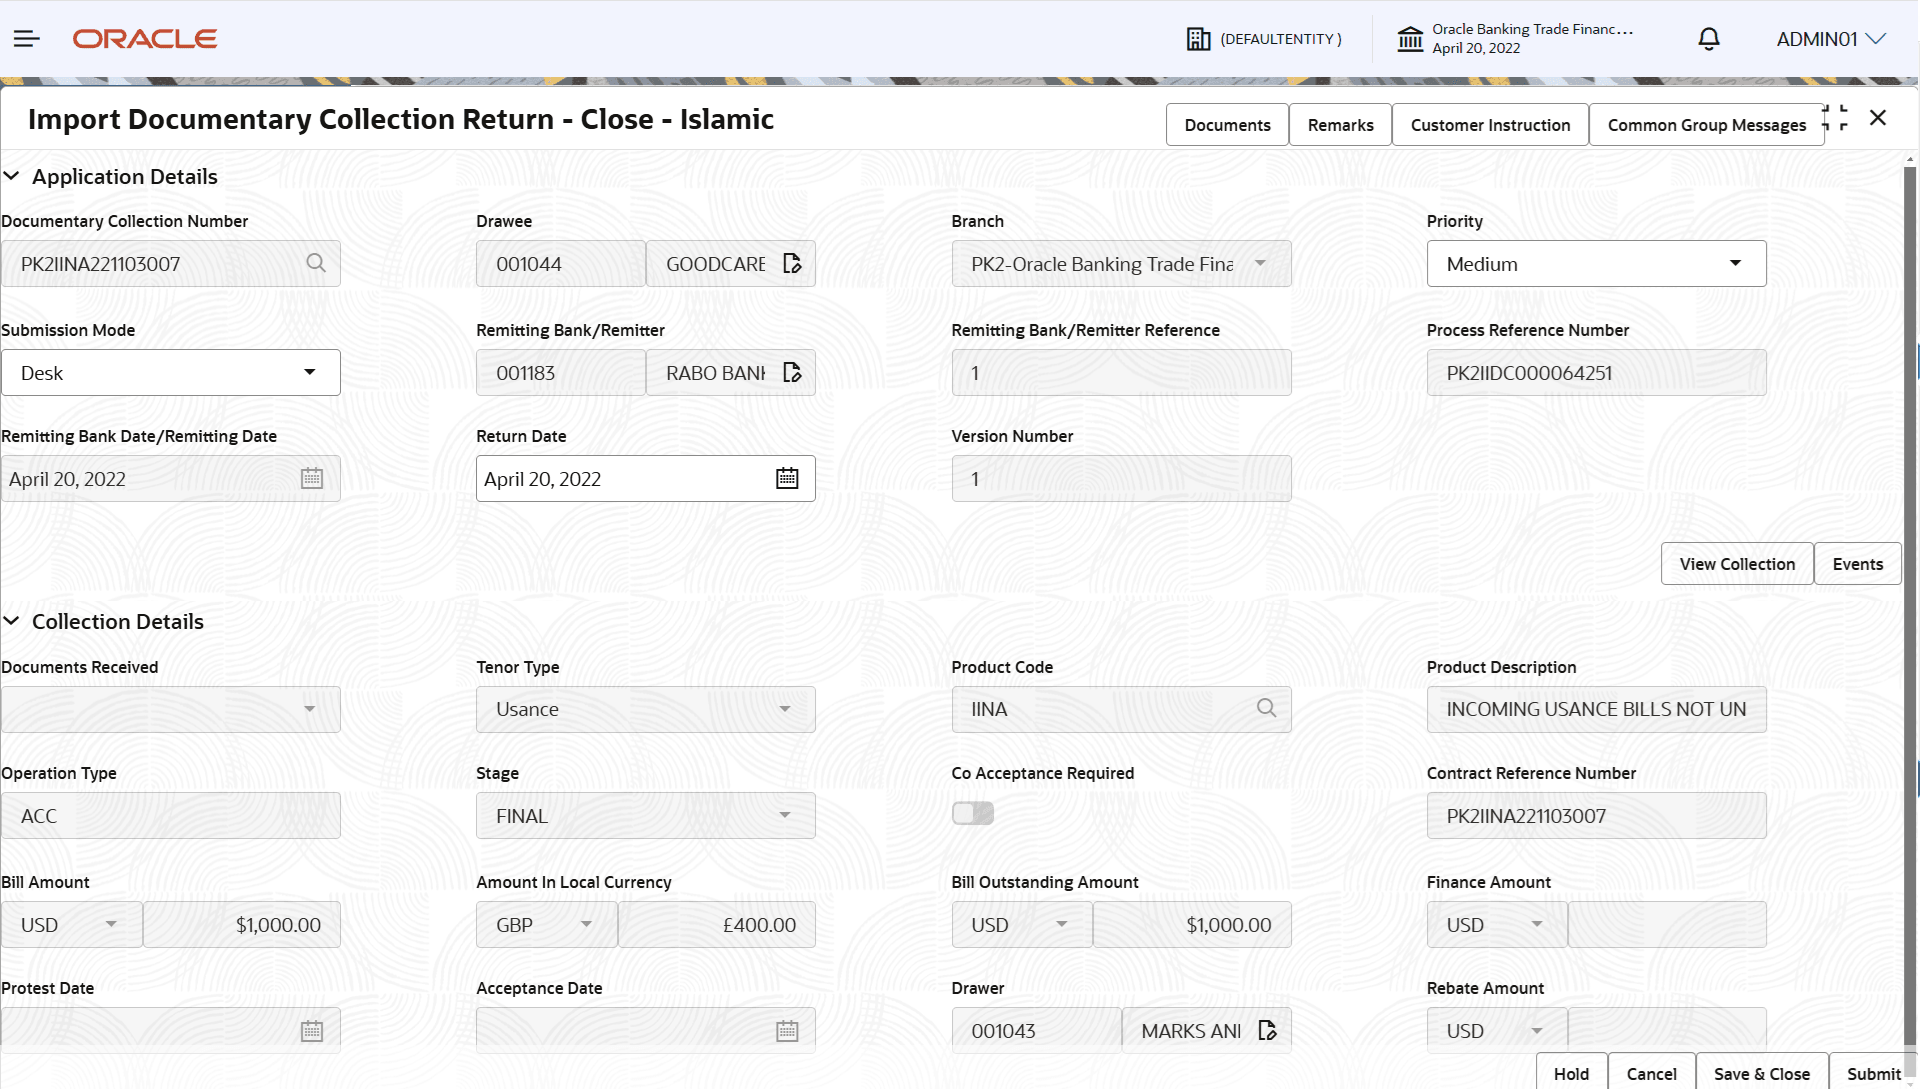The width and height of the screenshot is (1920, 1089).
Task: Open the Submission Mode dropdown
Action: pyautogui.click(x=171, y=373)
